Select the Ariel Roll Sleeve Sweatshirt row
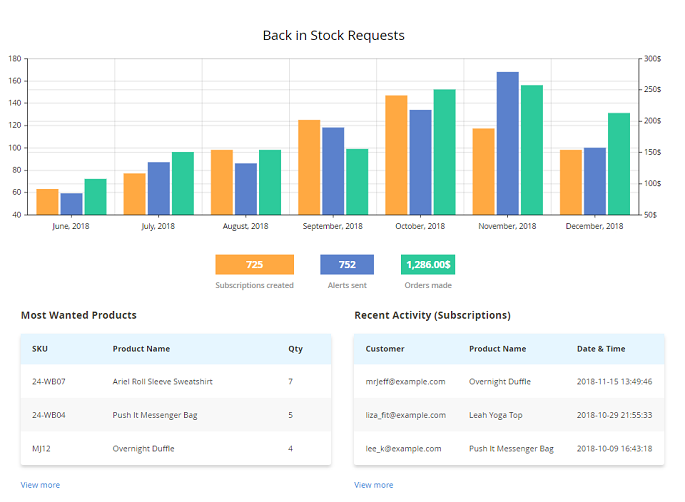Image resolution: width=685 pixels, height=502 pixels. point(162,382)
